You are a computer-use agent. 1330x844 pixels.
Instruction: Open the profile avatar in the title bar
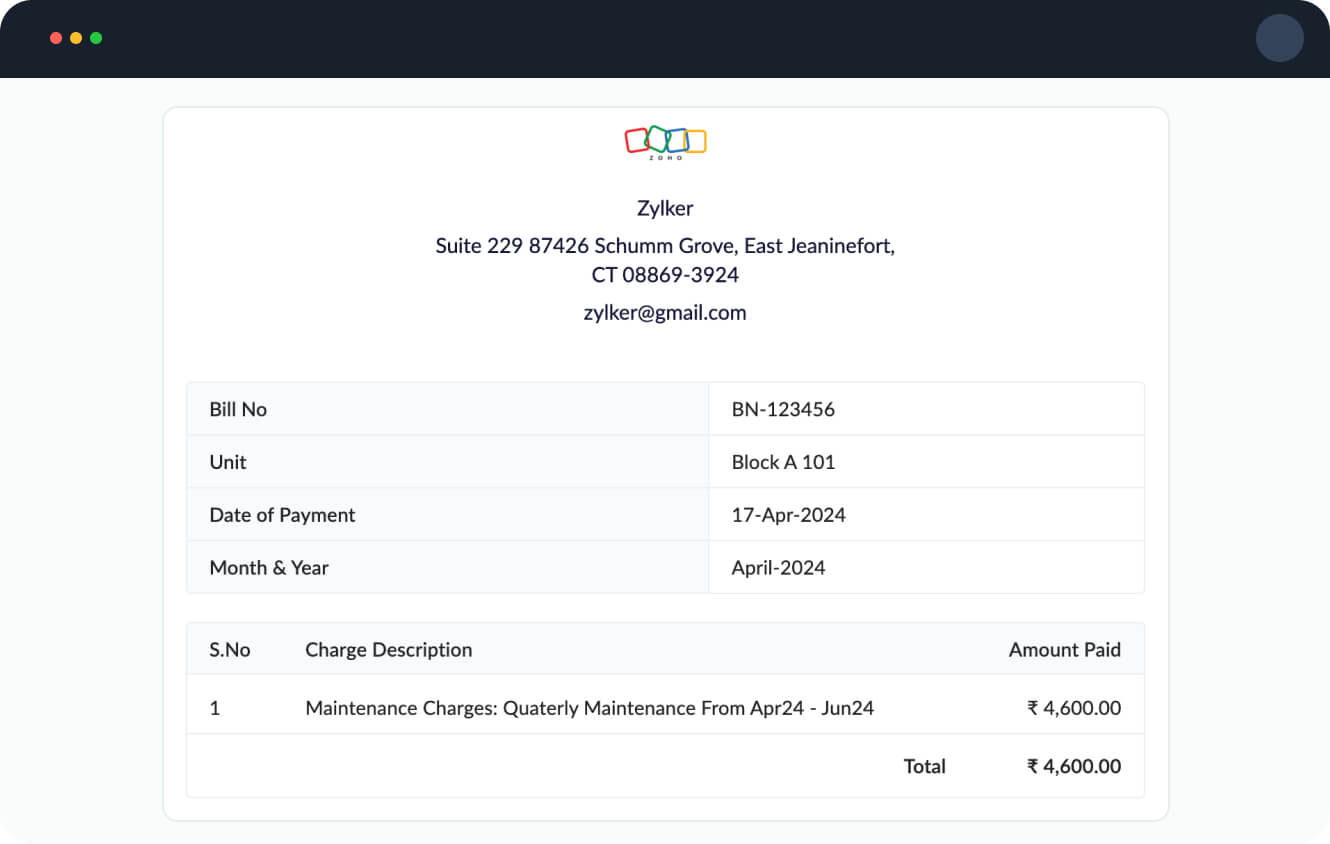(x=1280, y=38)
